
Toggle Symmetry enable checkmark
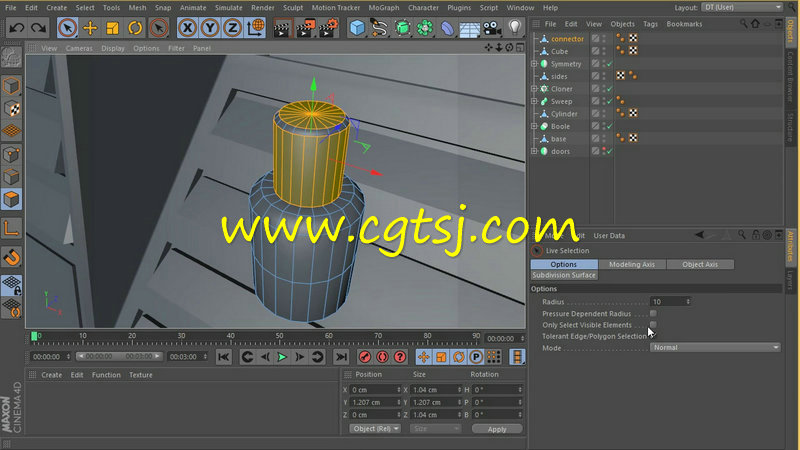click(x=610, y=64)
